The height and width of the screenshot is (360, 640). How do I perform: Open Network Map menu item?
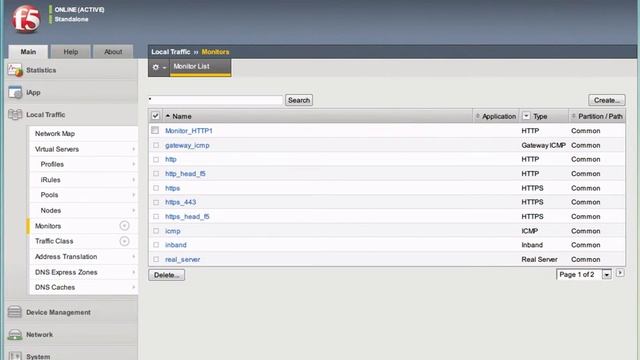[55, 133]
